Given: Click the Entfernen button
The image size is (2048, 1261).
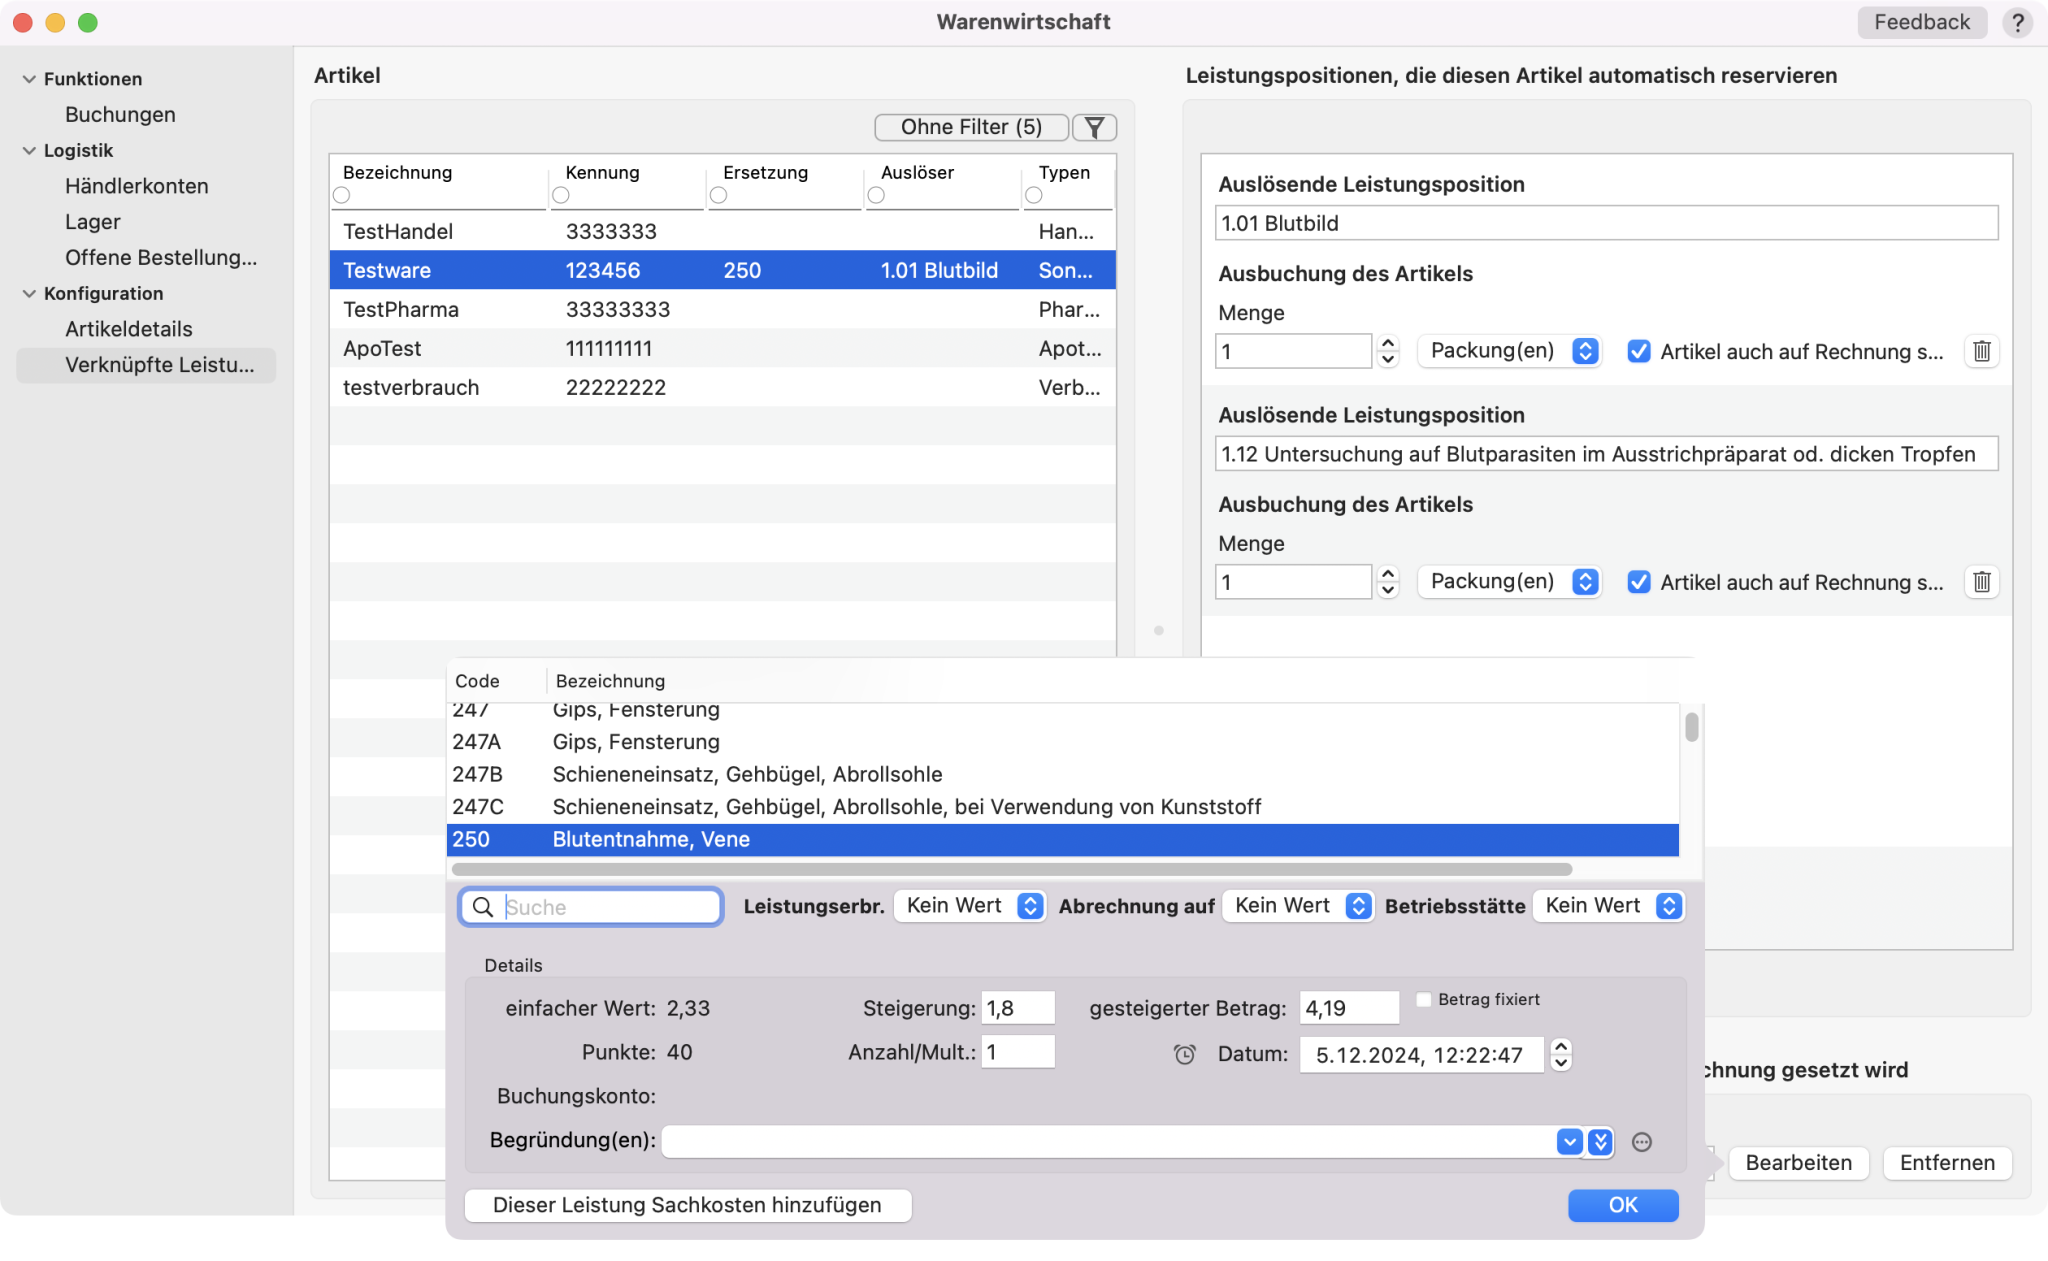Looking at the screenshot, I should [1947, 1163].
